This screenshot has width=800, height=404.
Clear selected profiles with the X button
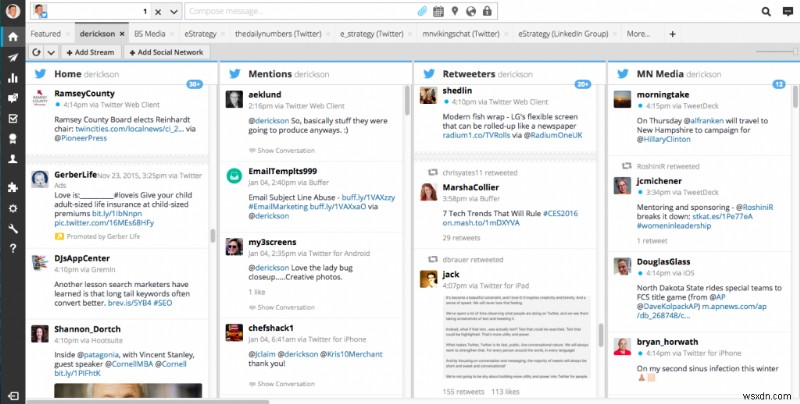pos(158,12)
